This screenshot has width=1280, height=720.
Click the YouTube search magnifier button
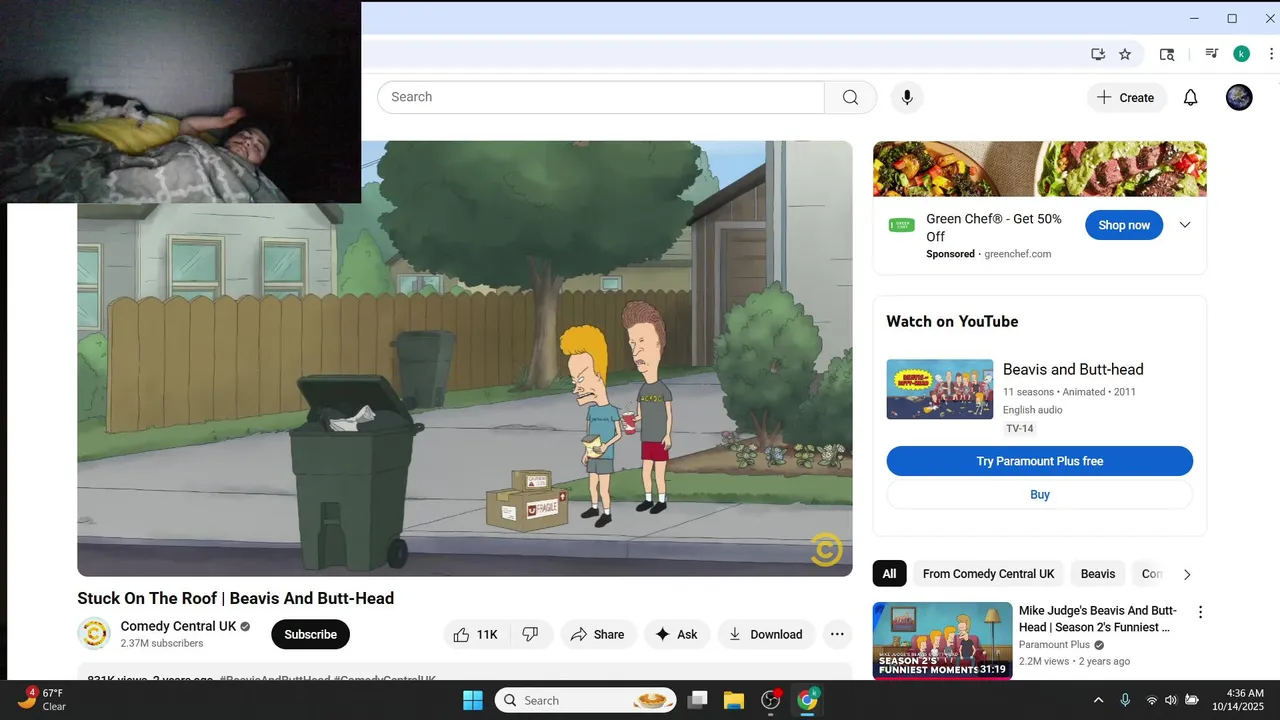[x=850, y=97]
